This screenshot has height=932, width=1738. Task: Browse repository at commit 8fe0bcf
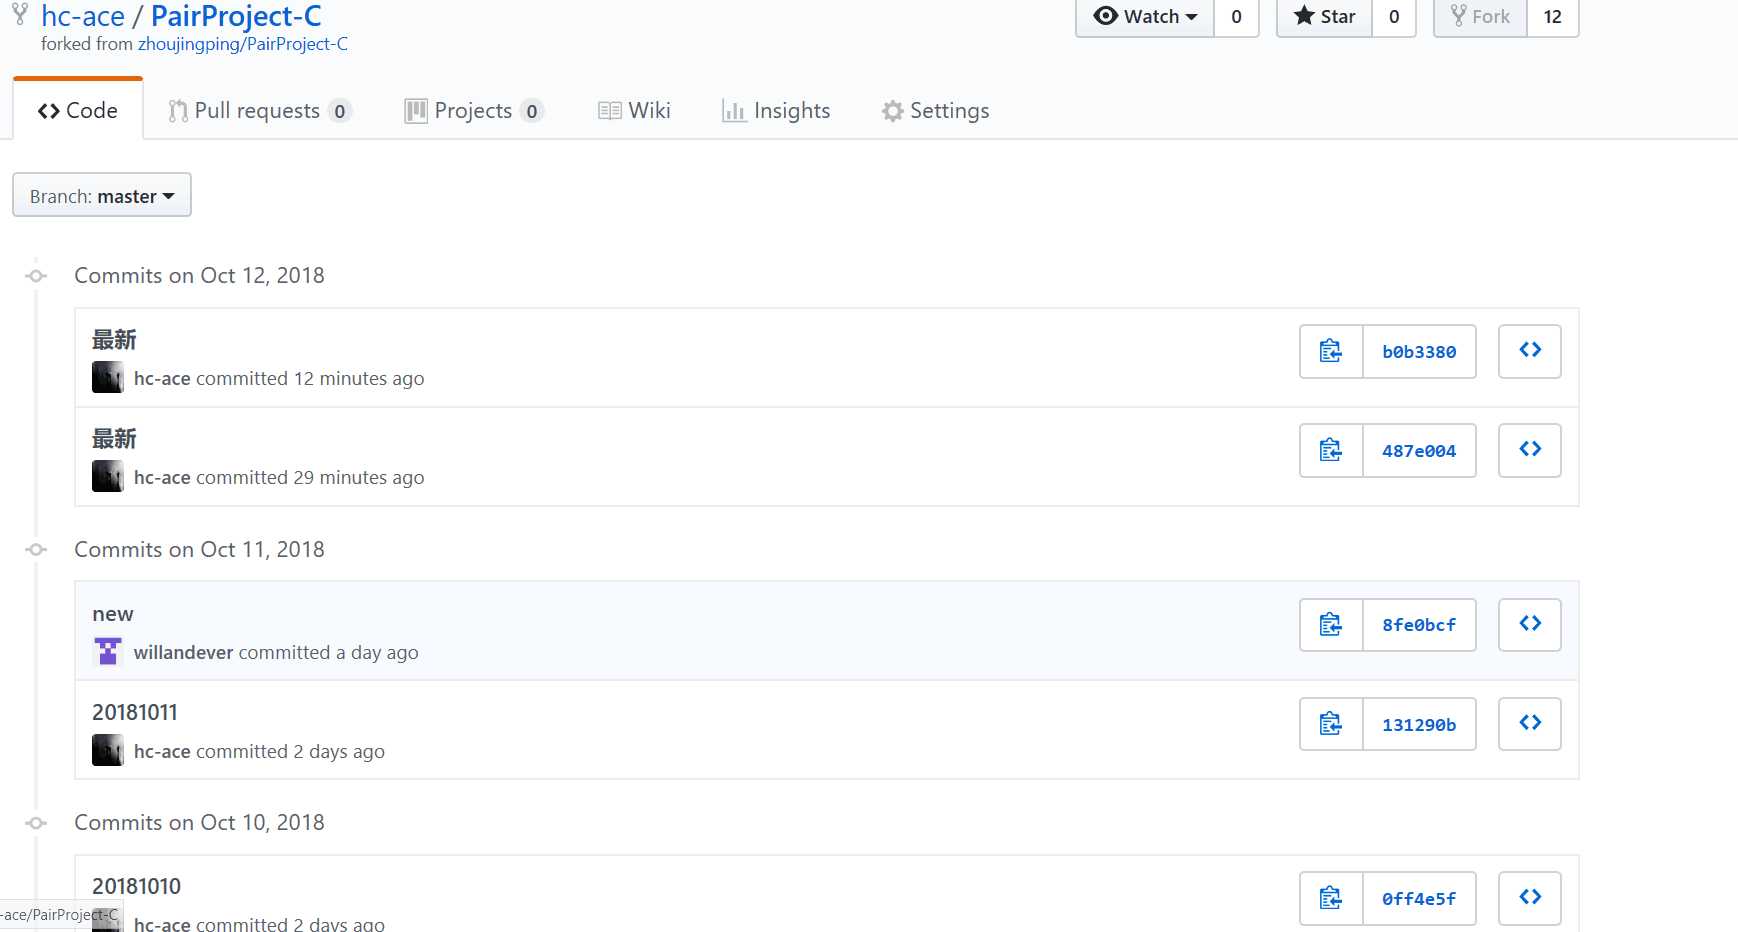pyautogui.click(x=1530, y=625)
